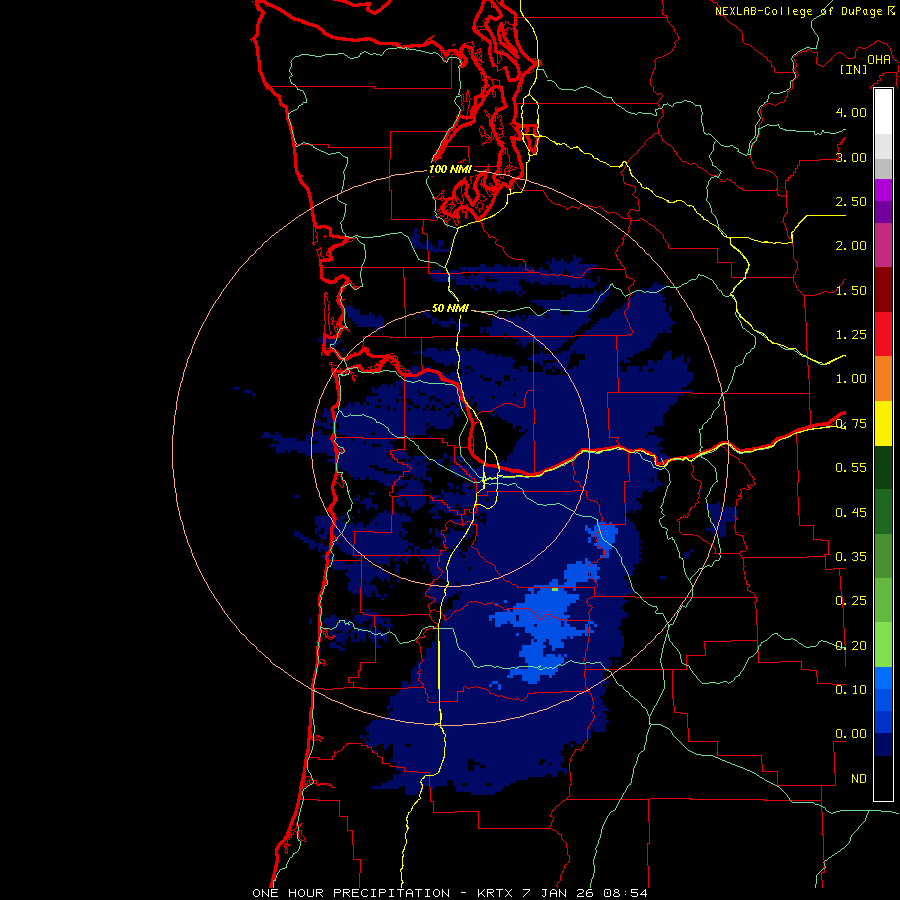The width and height of the screenshot is (900, 900).
Task: Click the 0.00 legend value
Action: [851, 734]
